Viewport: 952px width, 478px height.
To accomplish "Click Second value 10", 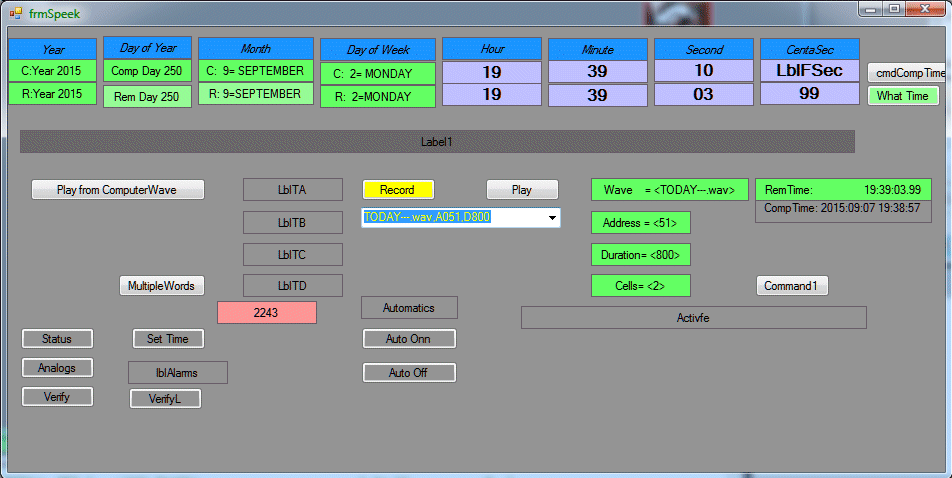I will [x=704, y=70].
